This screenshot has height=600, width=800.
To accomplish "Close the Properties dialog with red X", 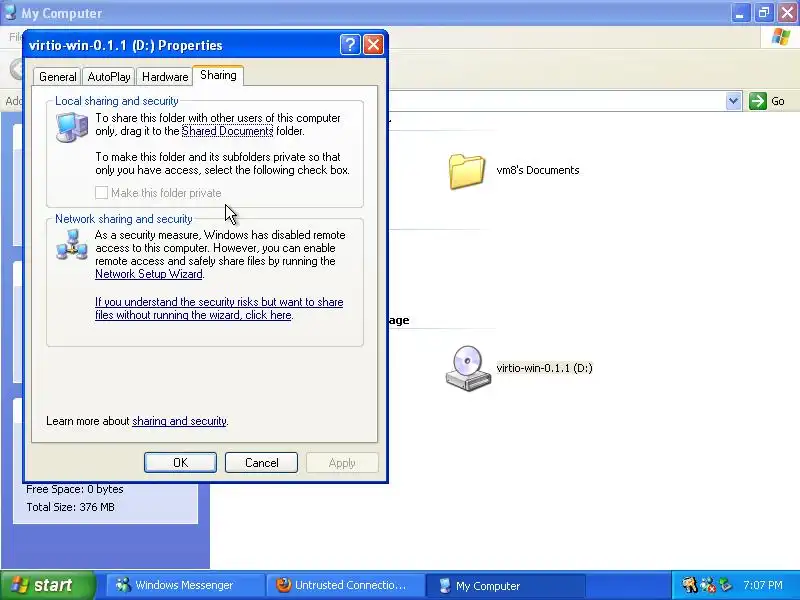I will [x=373, y=45].
